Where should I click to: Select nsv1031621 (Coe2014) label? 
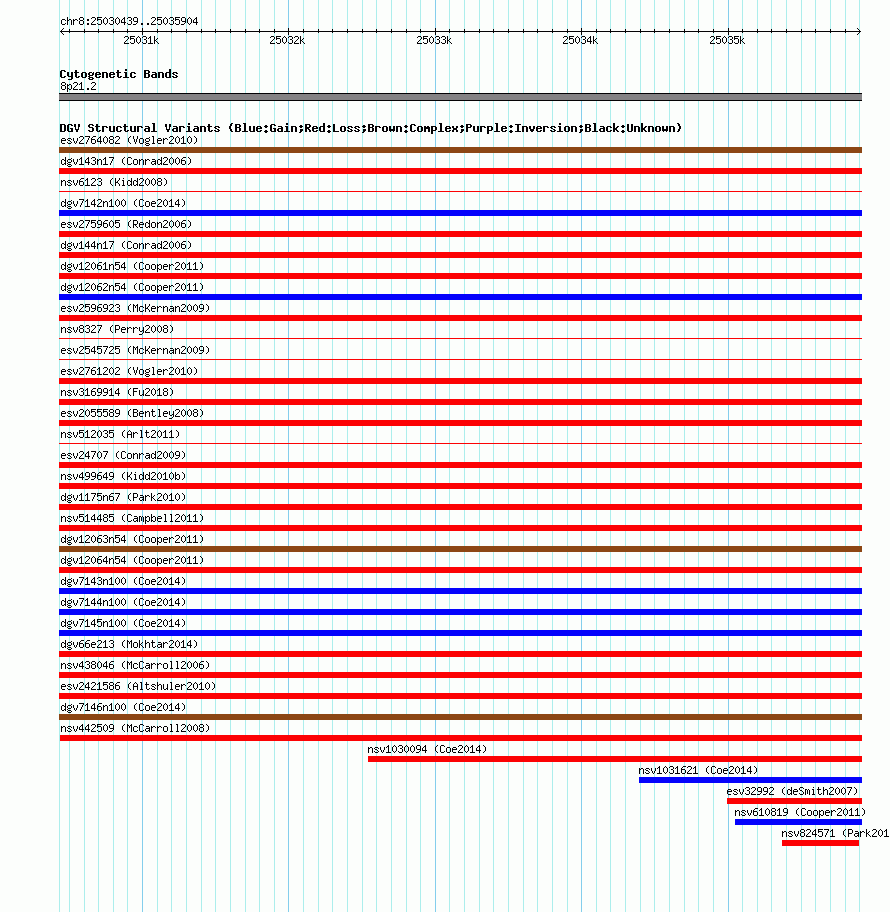pos(698,770)
